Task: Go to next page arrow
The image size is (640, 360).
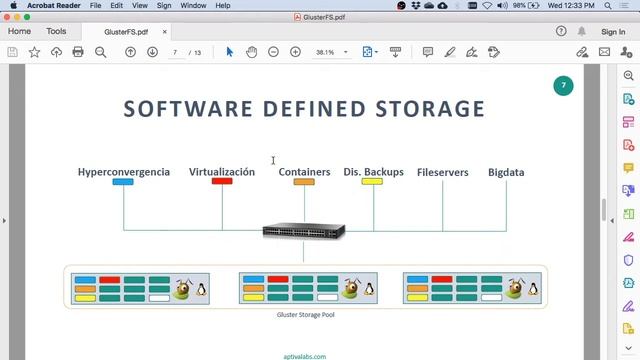Action: point(152,52)
